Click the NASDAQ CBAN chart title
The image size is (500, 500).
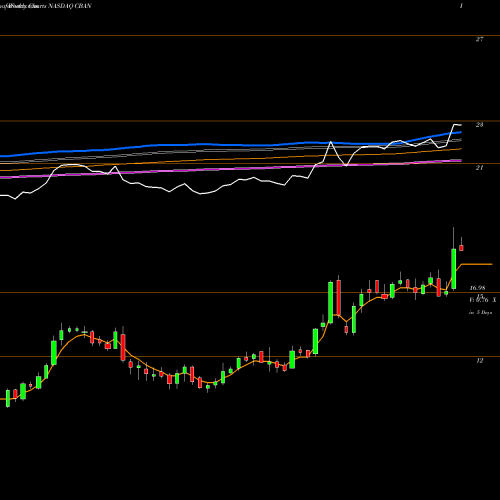[70, 6]
